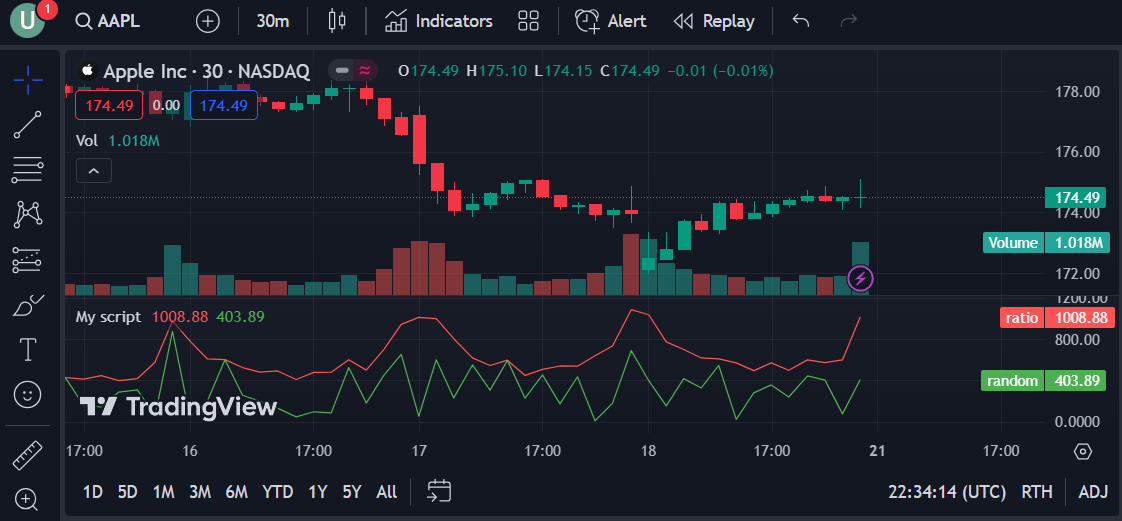This screenshot has width=1122, height=521.
Task: Click the blue 174.49 buy price button
Action: pyautogui.click(x=224, y=106)
